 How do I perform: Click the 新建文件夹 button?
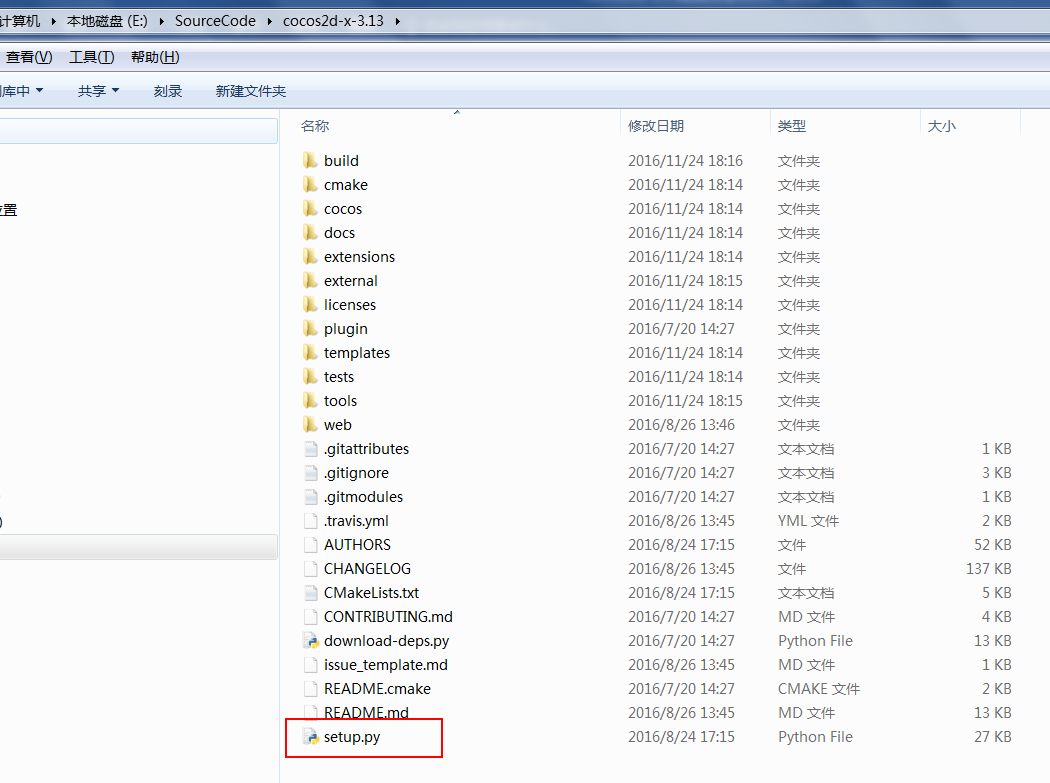(250, 90)
